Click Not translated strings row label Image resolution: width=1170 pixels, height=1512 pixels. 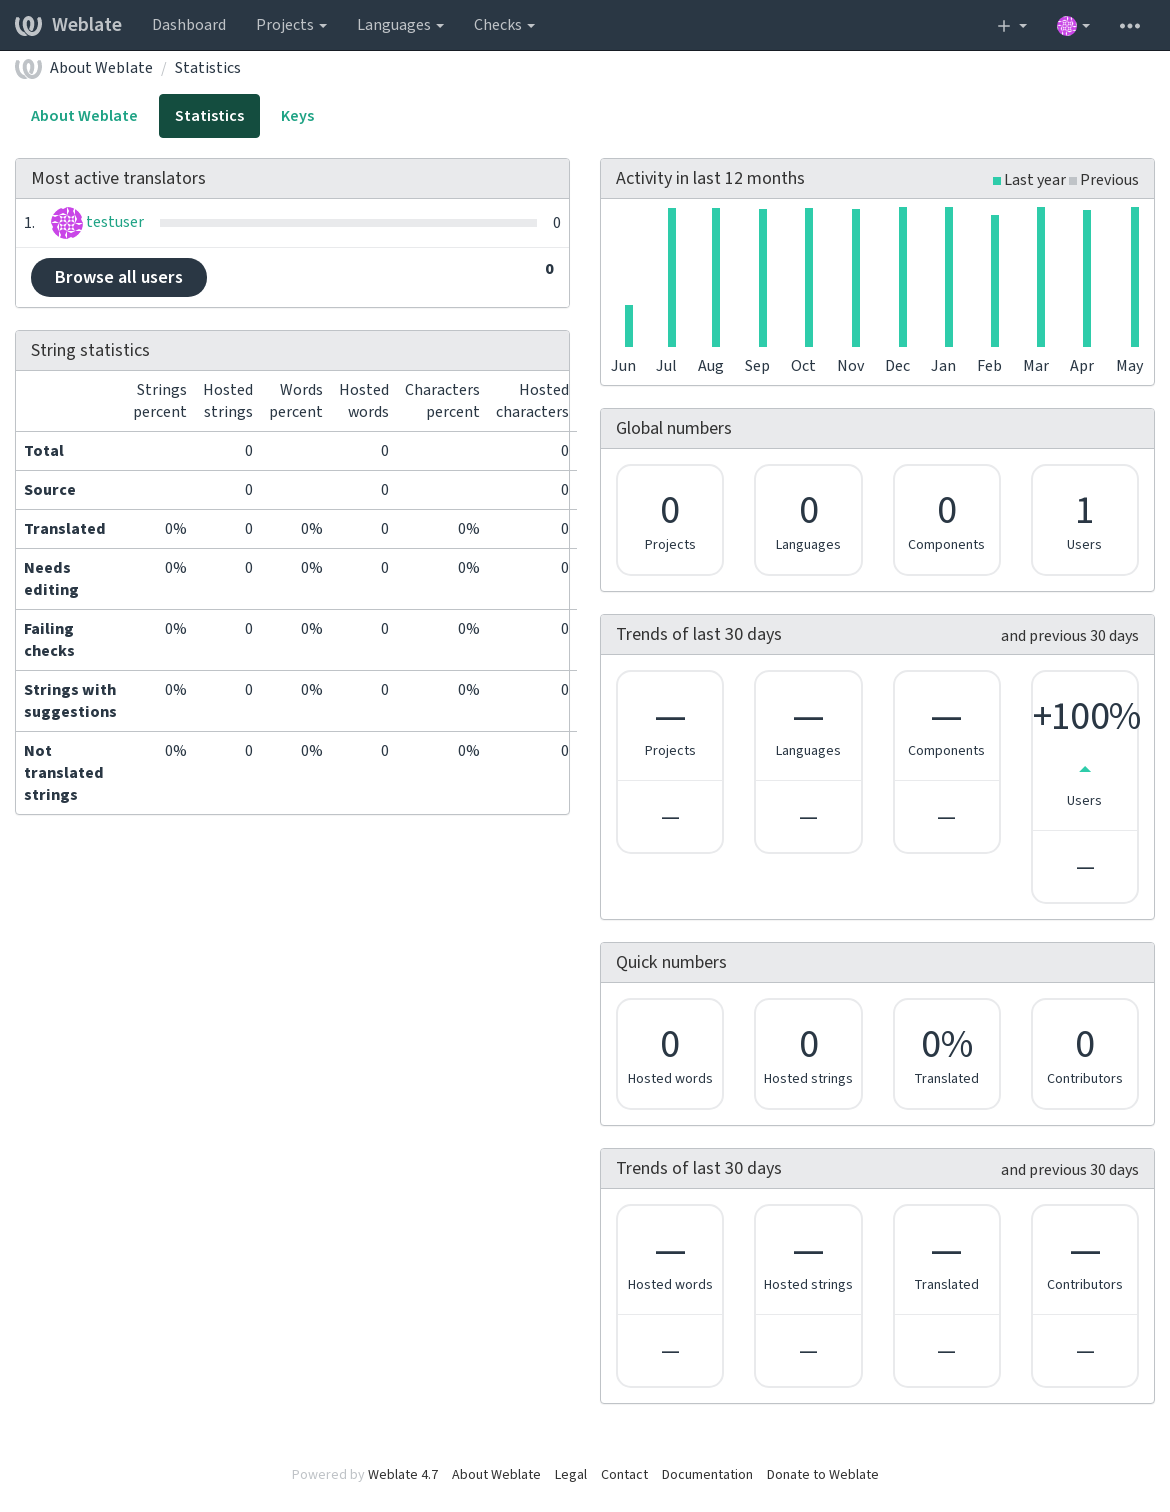click(x=64, y=773)
